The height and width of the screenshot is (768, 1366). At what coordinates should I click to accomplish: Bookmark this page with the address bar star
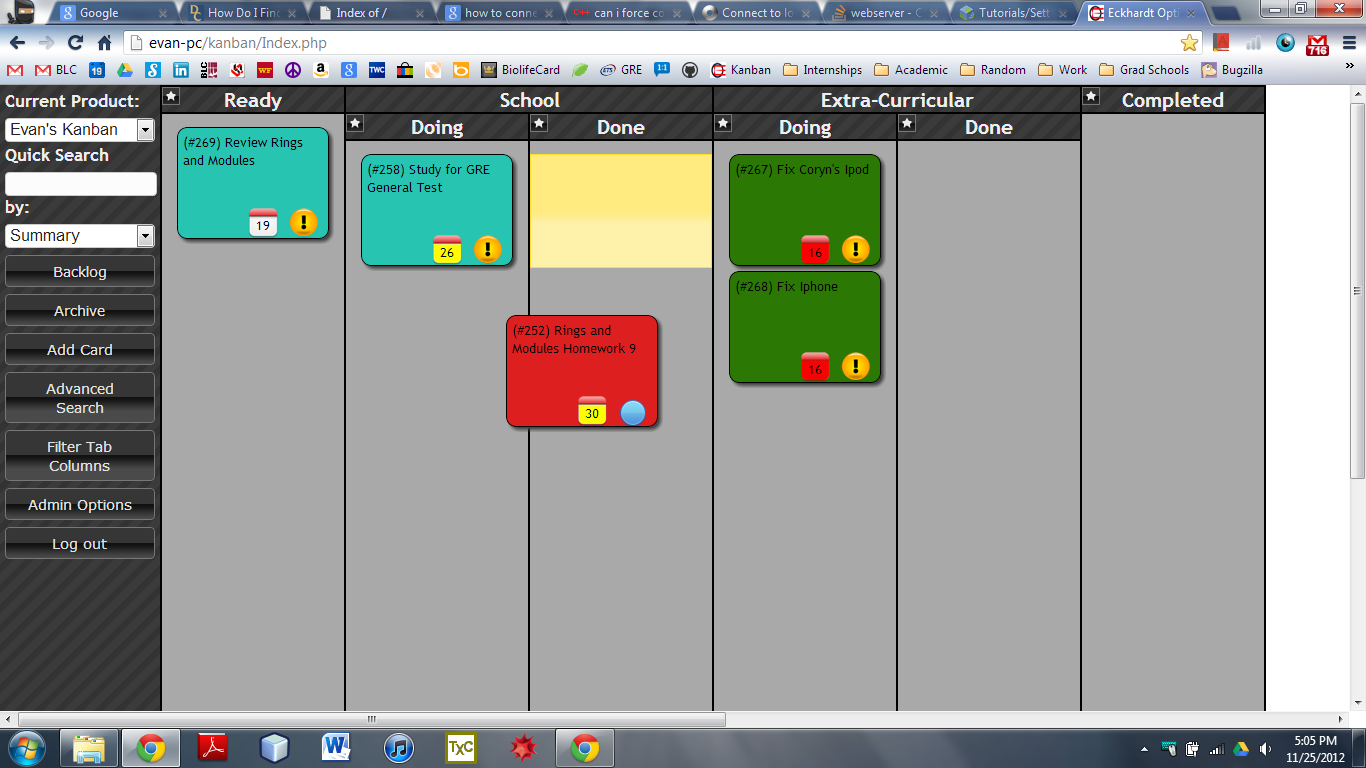click(x=1189, y=43)
